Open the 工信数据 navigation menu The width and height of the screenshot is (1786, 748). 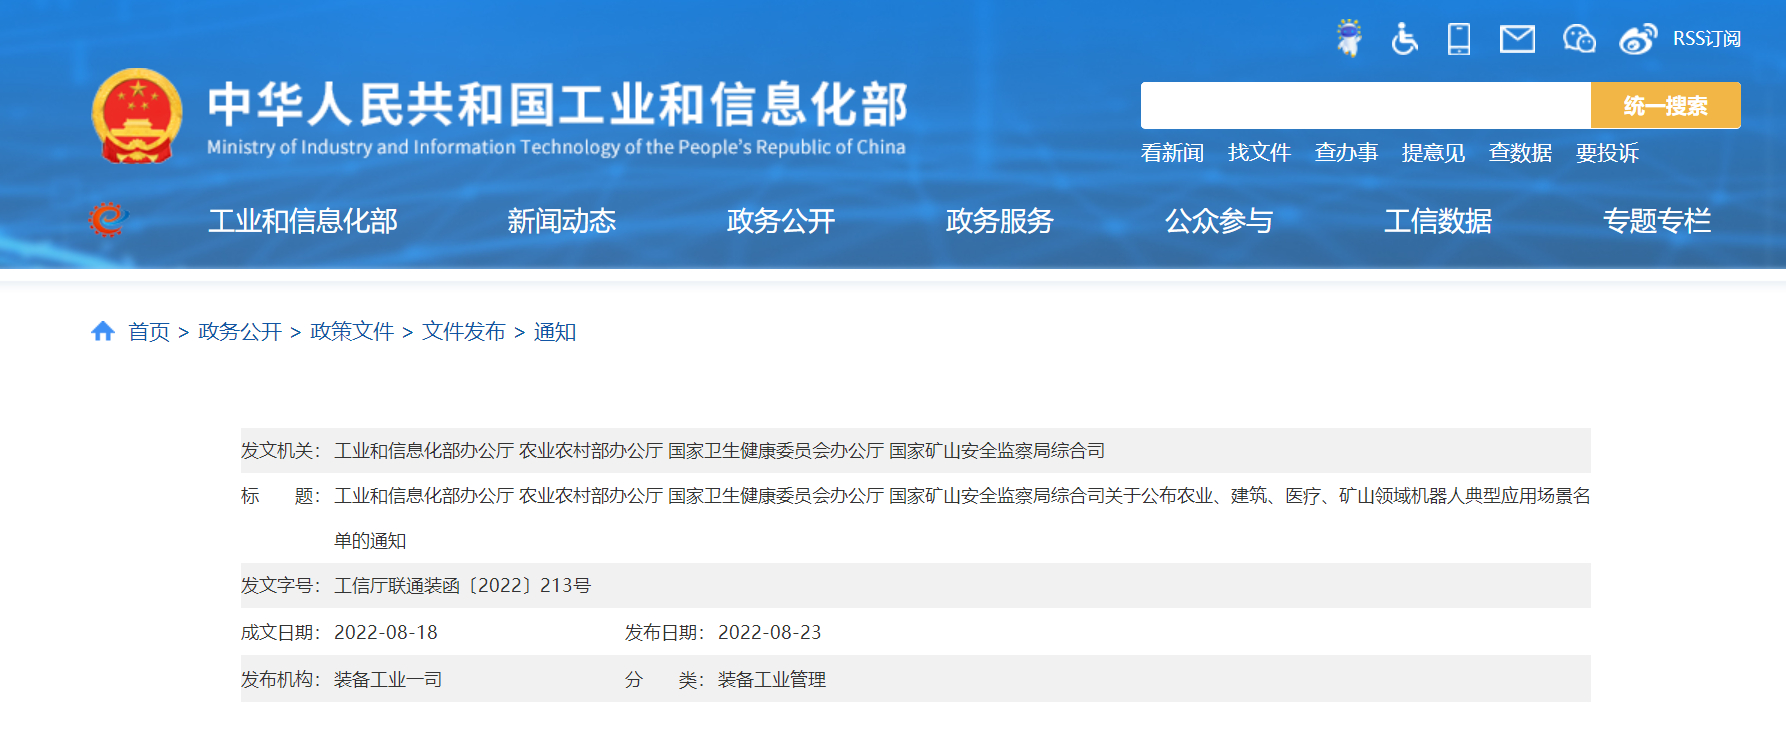1438,221
